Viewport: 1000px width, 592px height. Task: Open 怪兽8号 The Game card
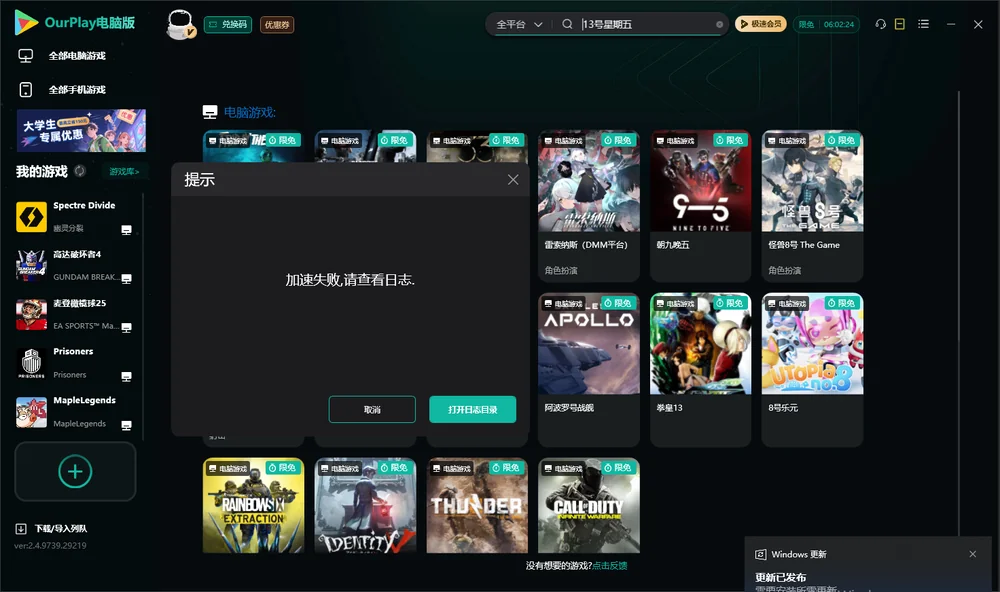point(812,205)
